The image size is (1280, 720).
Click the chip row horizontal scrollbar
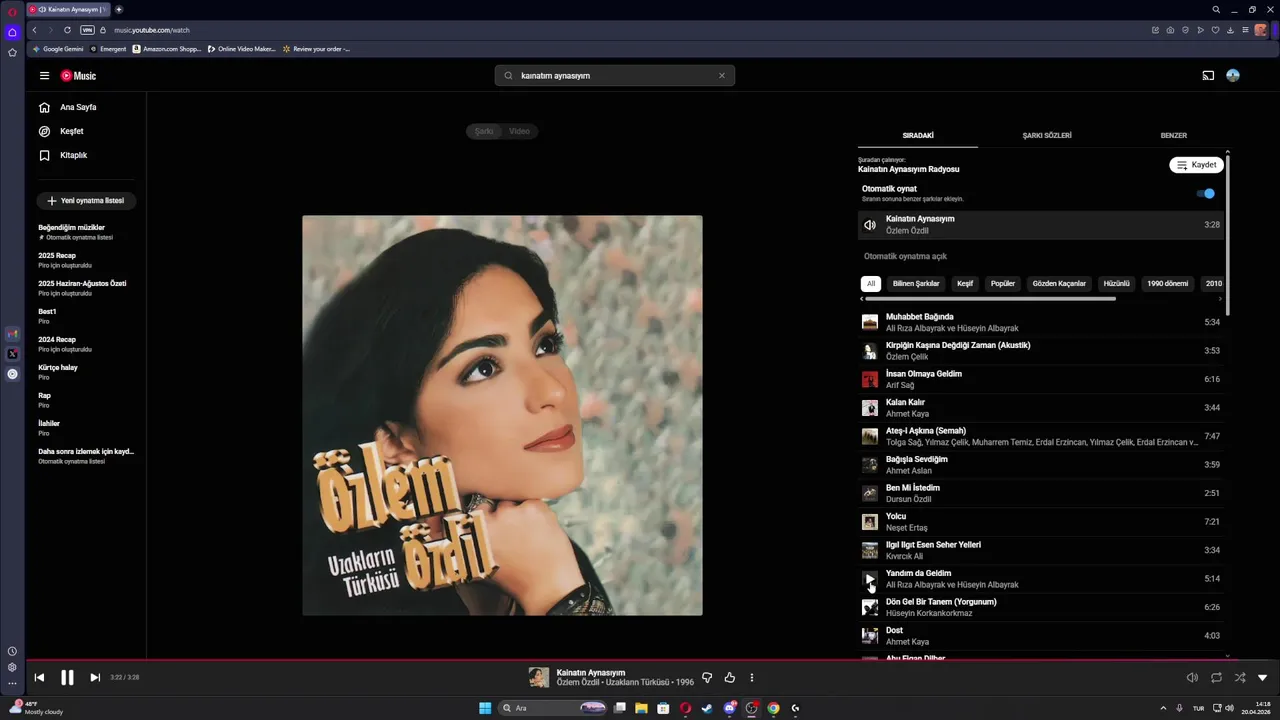(990, 298)
